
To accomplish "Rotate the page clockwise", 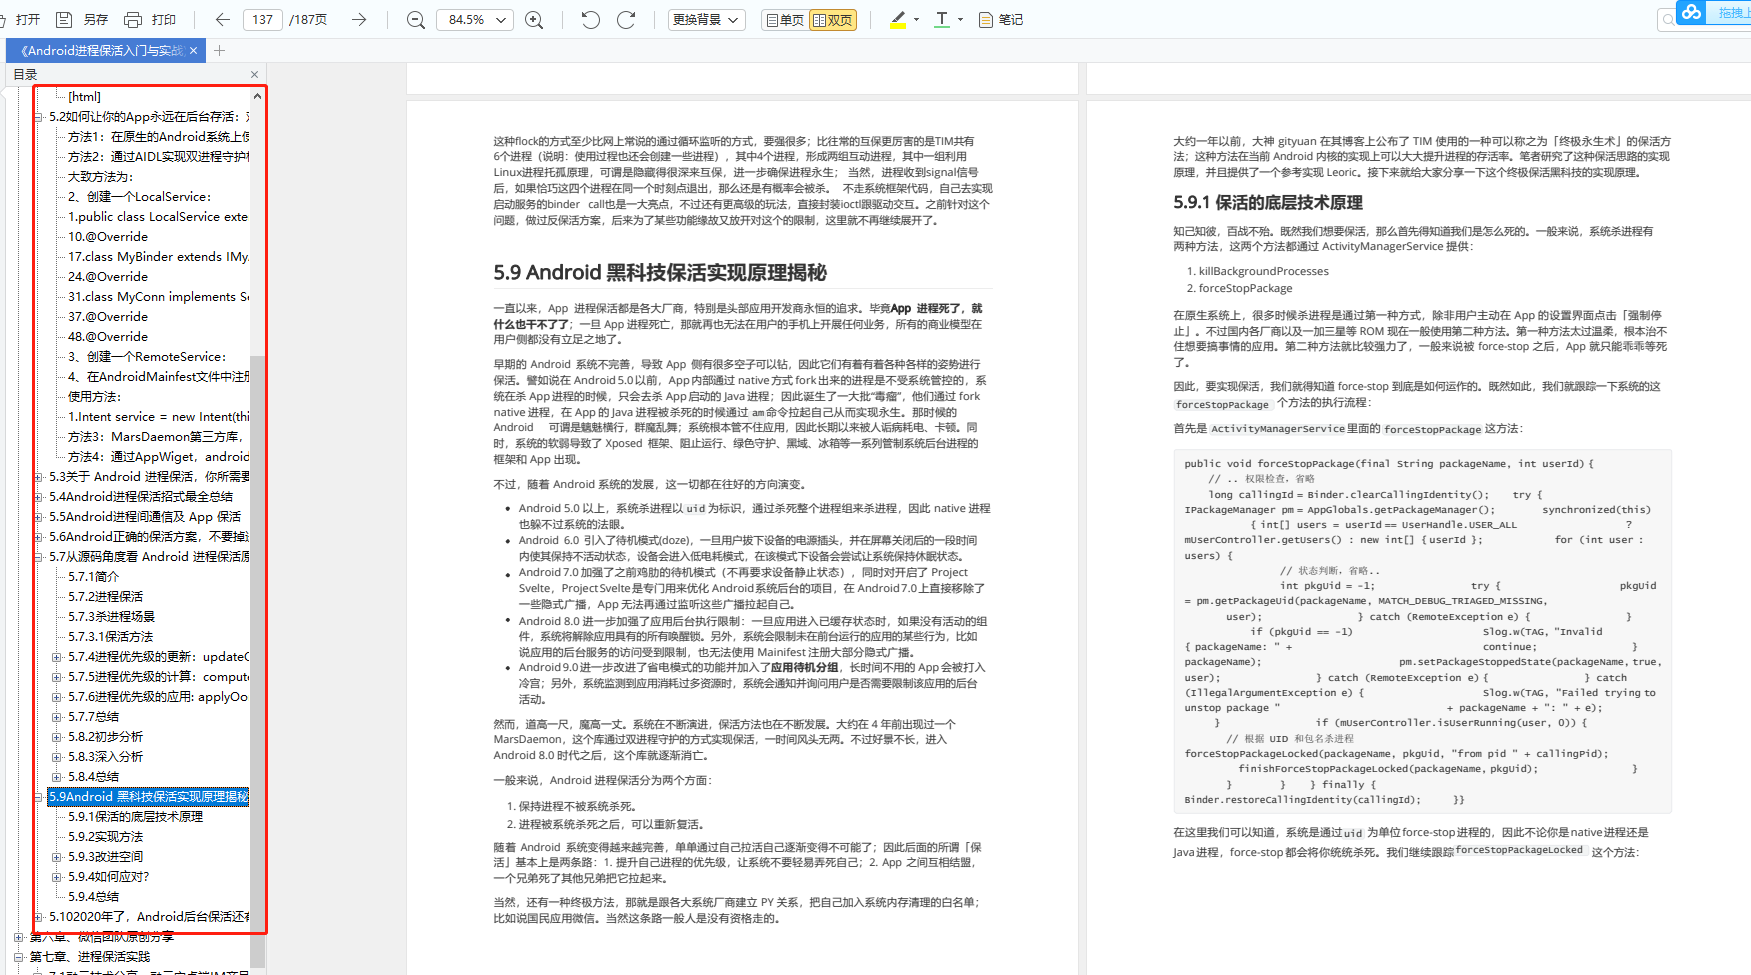I will point(626,19).
